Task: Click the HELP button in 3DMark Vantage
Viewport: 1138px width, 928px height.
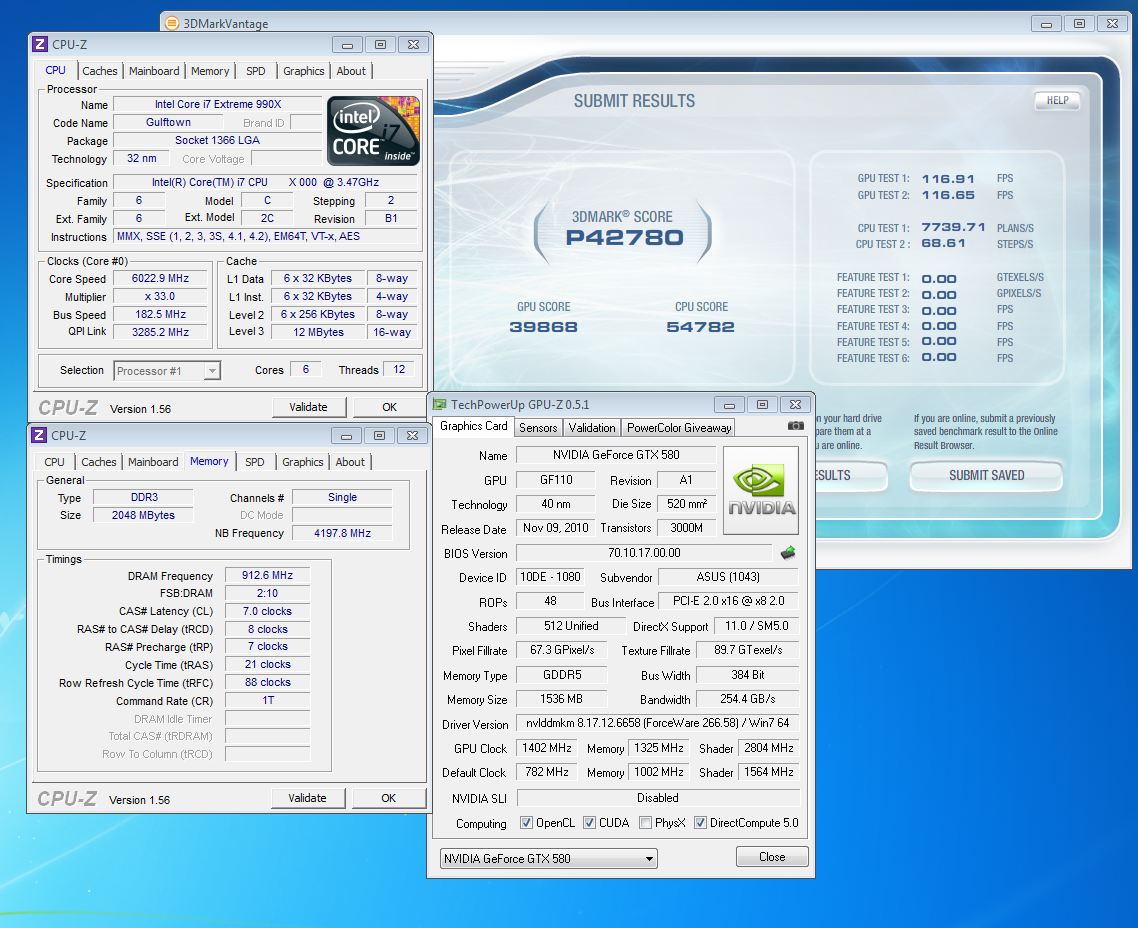Action: tap(1057, 100)
